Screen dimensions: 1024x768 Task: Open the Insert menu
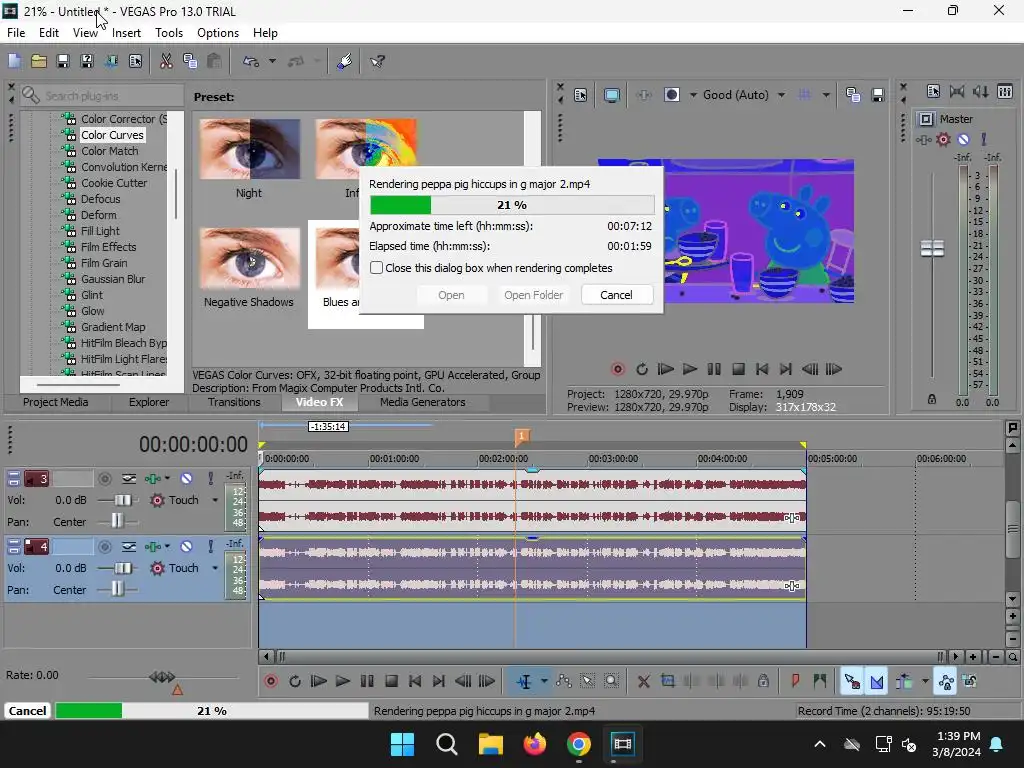(x=126, y=33)
